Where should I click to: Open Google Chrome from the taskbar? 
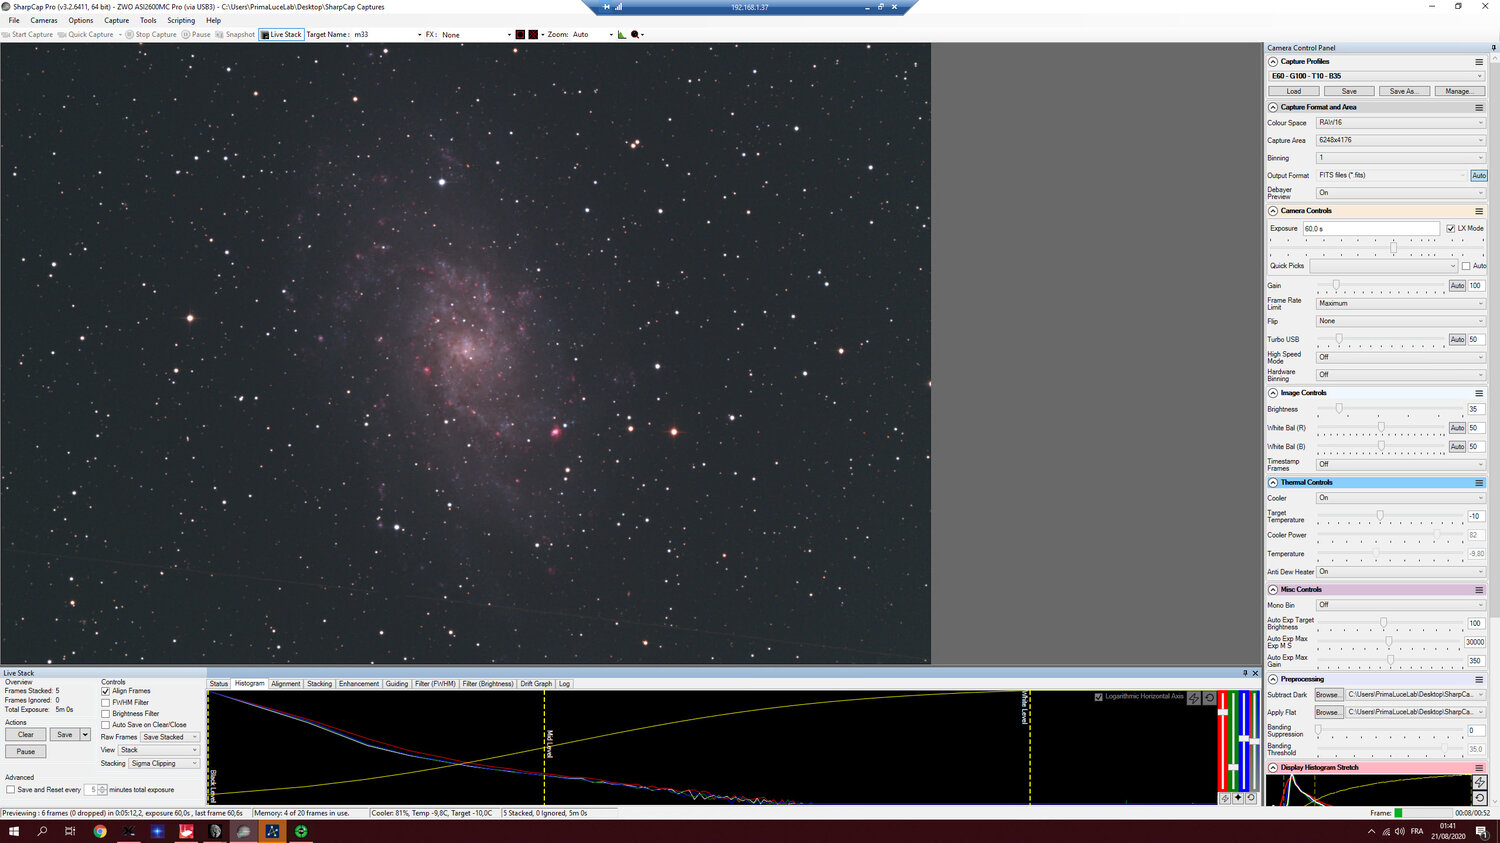tap(100, 831)
